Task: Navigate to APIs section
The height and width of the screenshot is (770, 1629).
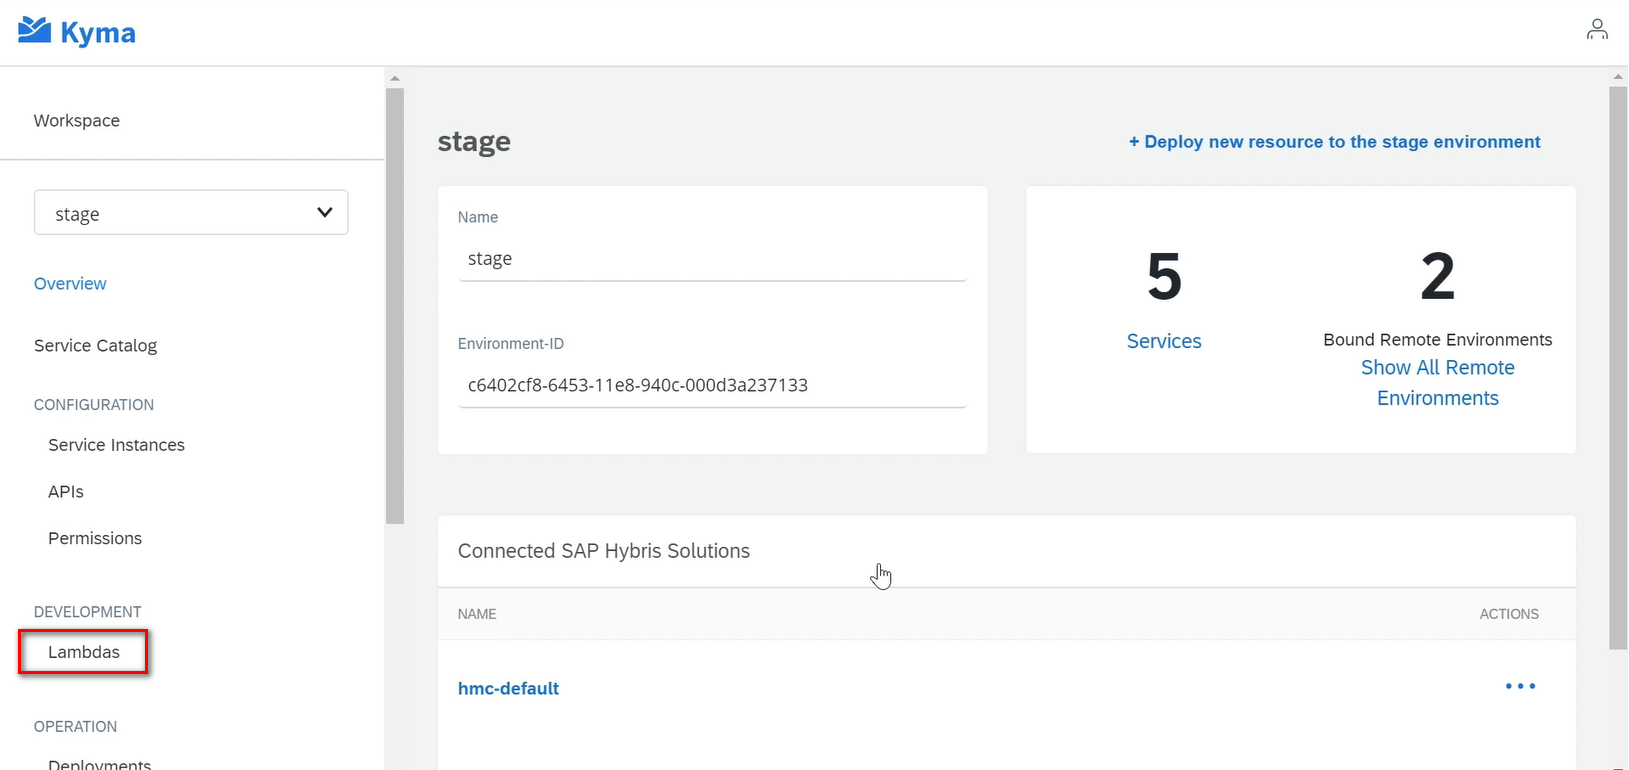Action: 66,492
